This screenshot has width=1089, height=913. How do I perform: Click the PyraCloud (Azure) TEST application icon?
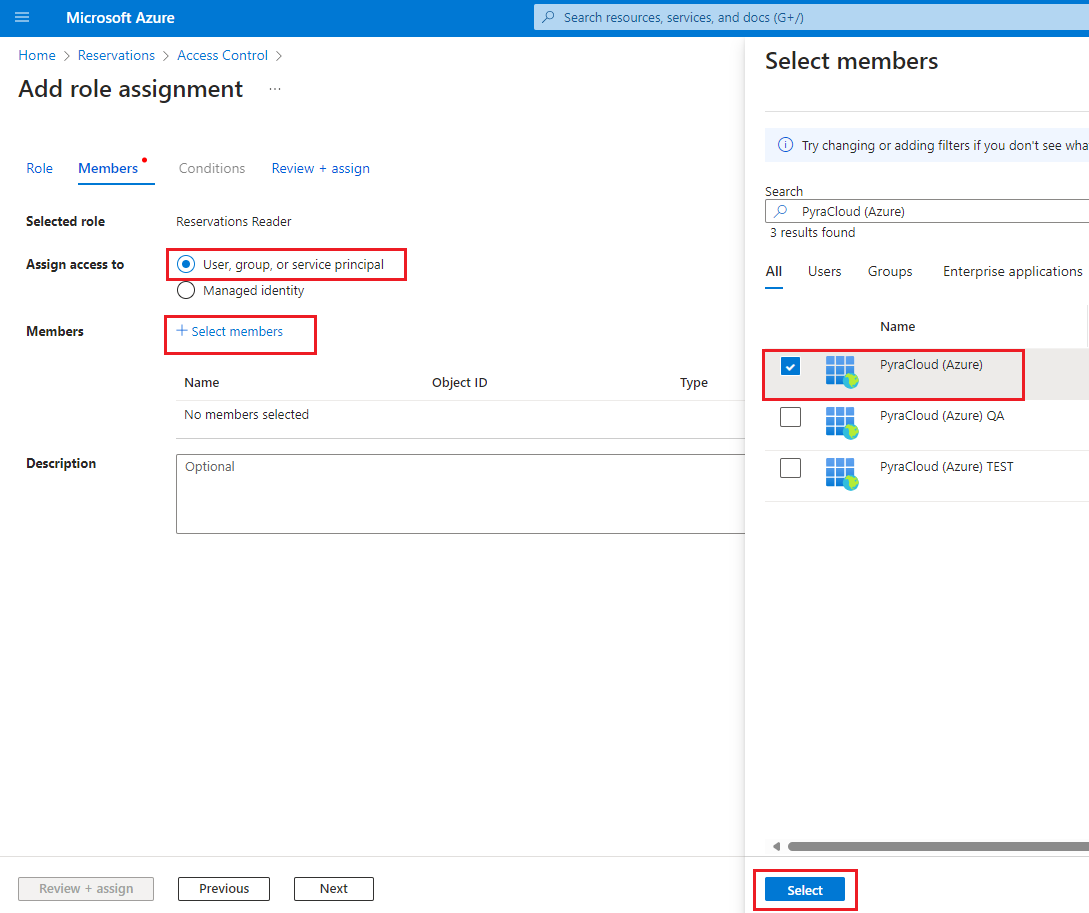pos(841,473)
